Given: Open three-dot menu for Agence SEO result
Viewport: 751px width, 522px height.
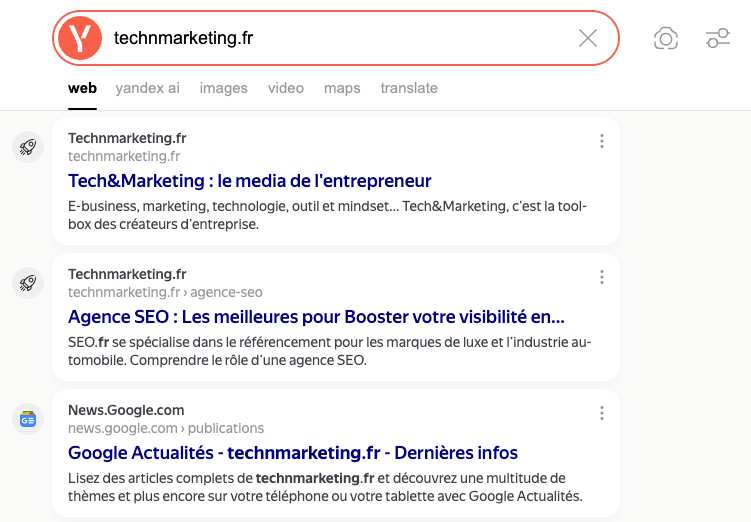Looking at the screenshot, I should coord(602,277).
